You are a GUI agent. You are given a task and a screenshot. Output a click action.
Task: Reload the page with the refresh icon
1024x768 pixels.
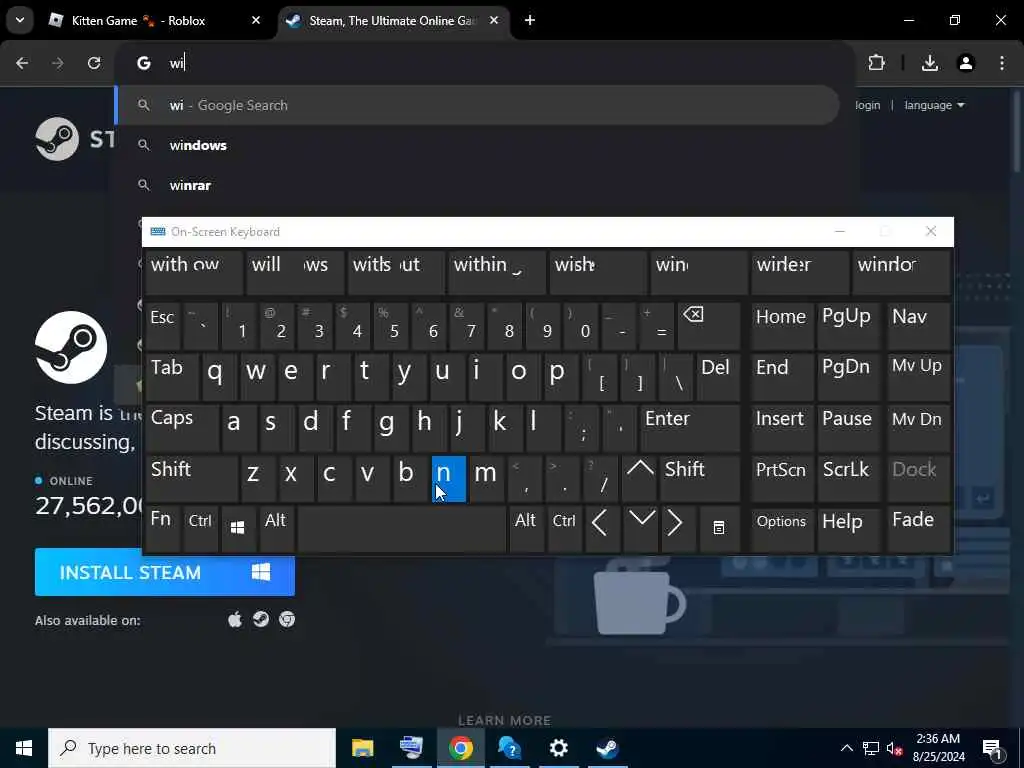coord(94,63)
